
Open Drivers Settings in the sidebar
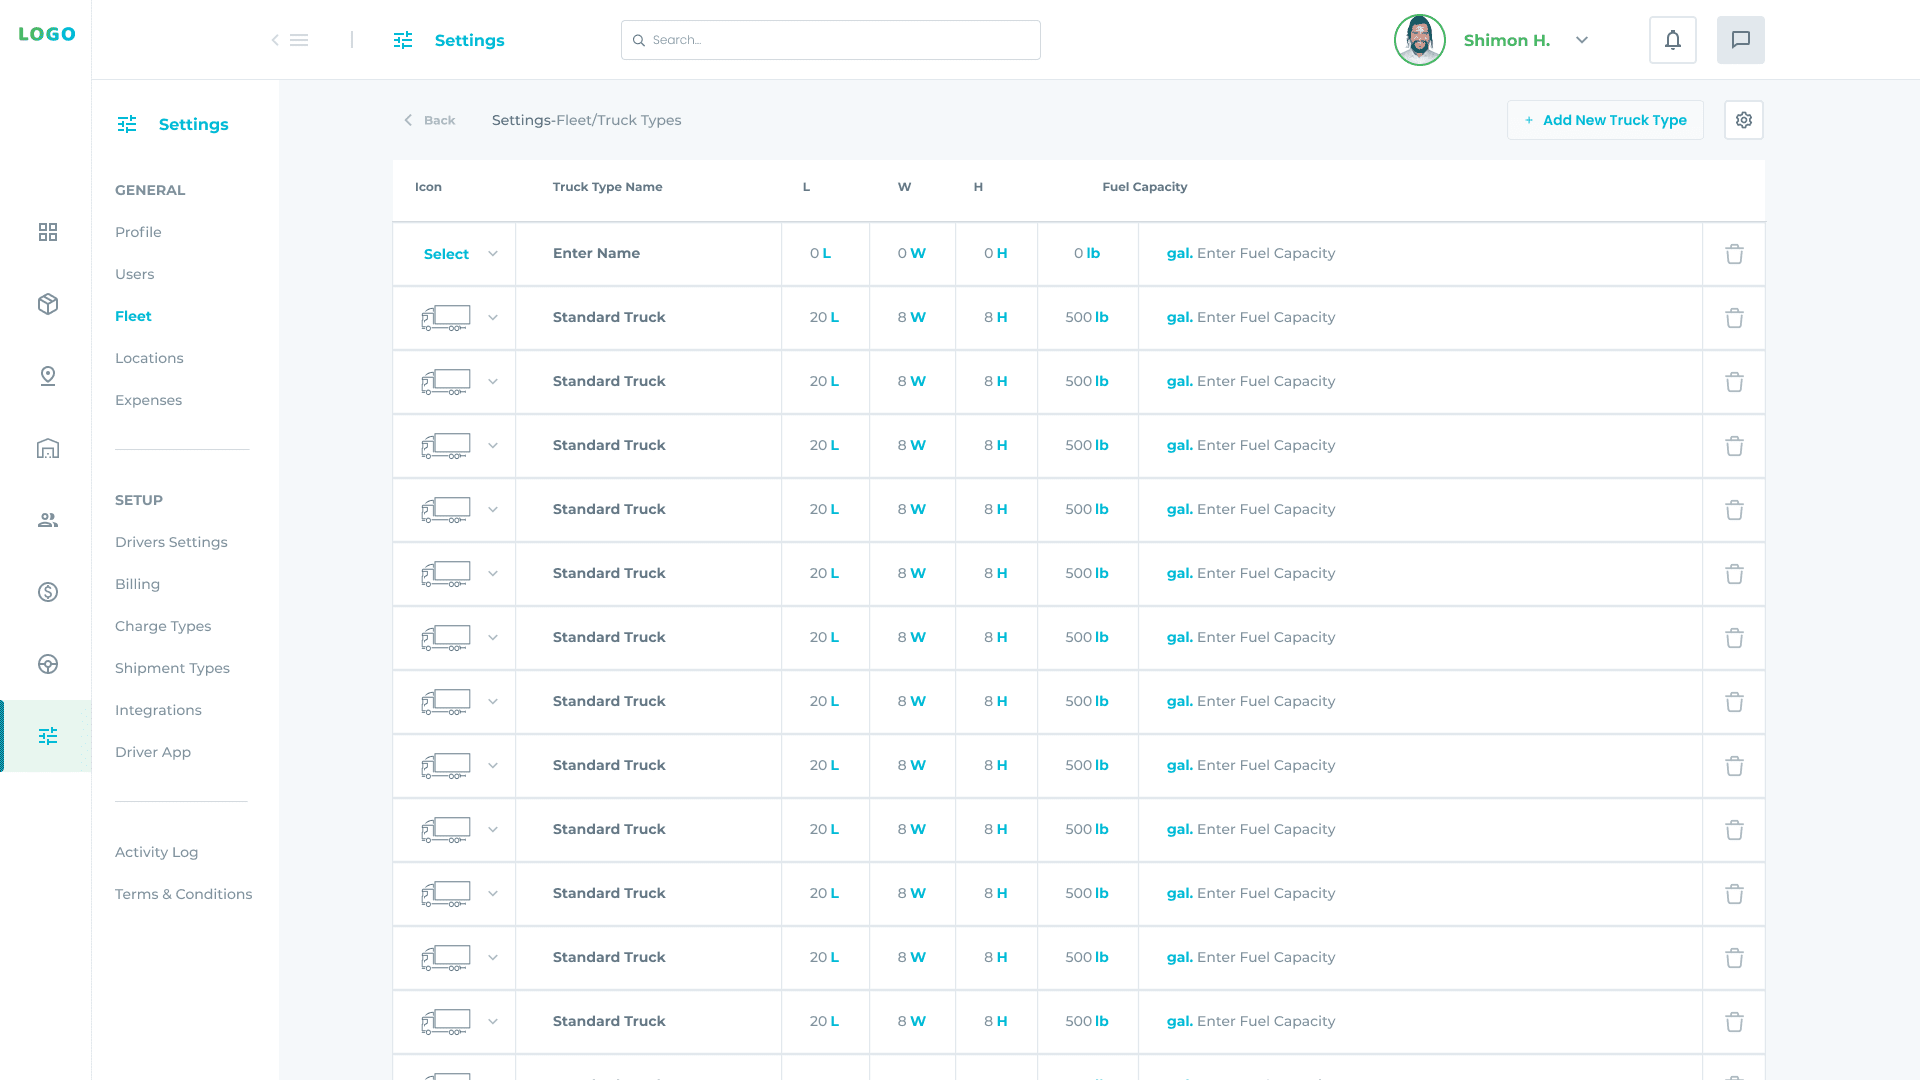pos(171,542)
